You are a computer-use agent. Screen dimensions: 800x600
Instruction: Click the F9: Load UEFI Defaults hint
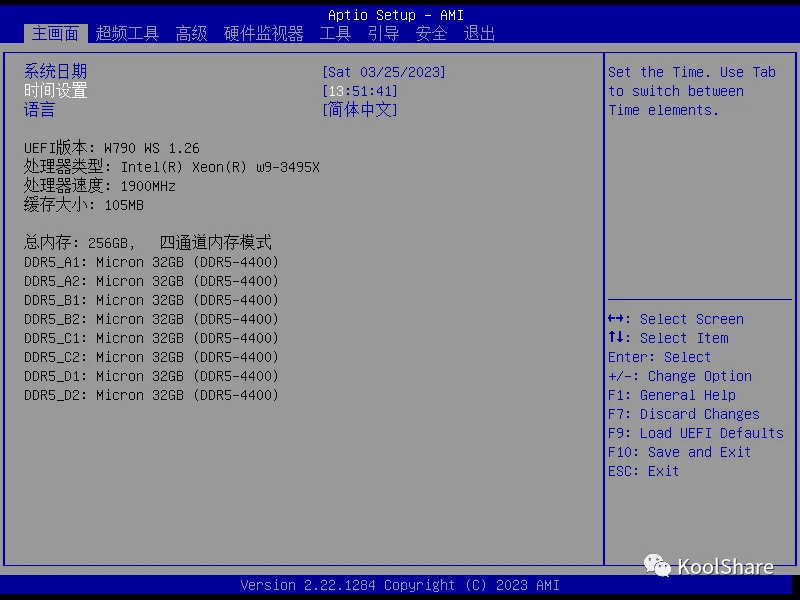[696, 433]
